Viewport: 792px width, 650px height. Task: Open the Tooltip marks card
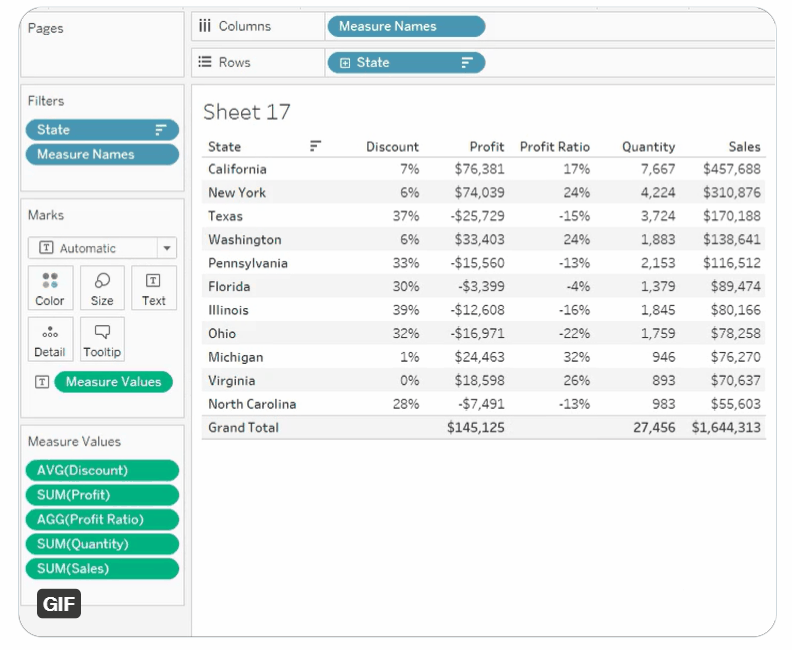click(x=102, y=339)
